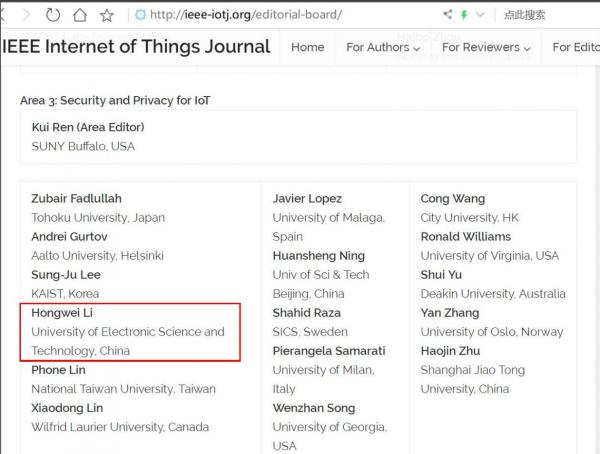Click Kui Ren (Area Editor) name
Viewport: 600px width, 454px height.
(88, 127)
